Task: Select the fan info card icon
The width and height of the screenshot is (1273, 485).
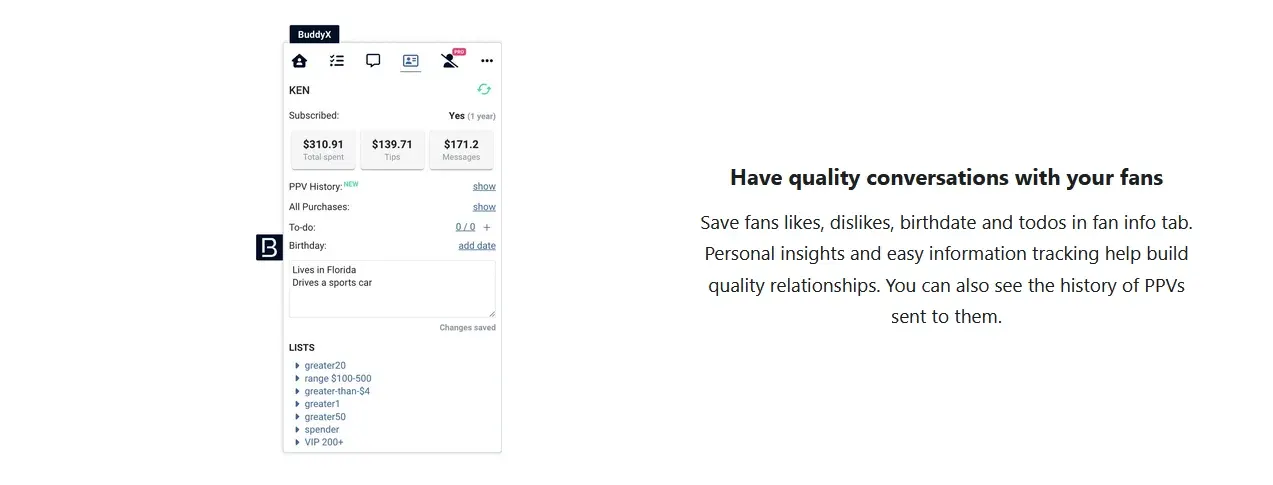Action: [410, 61]
